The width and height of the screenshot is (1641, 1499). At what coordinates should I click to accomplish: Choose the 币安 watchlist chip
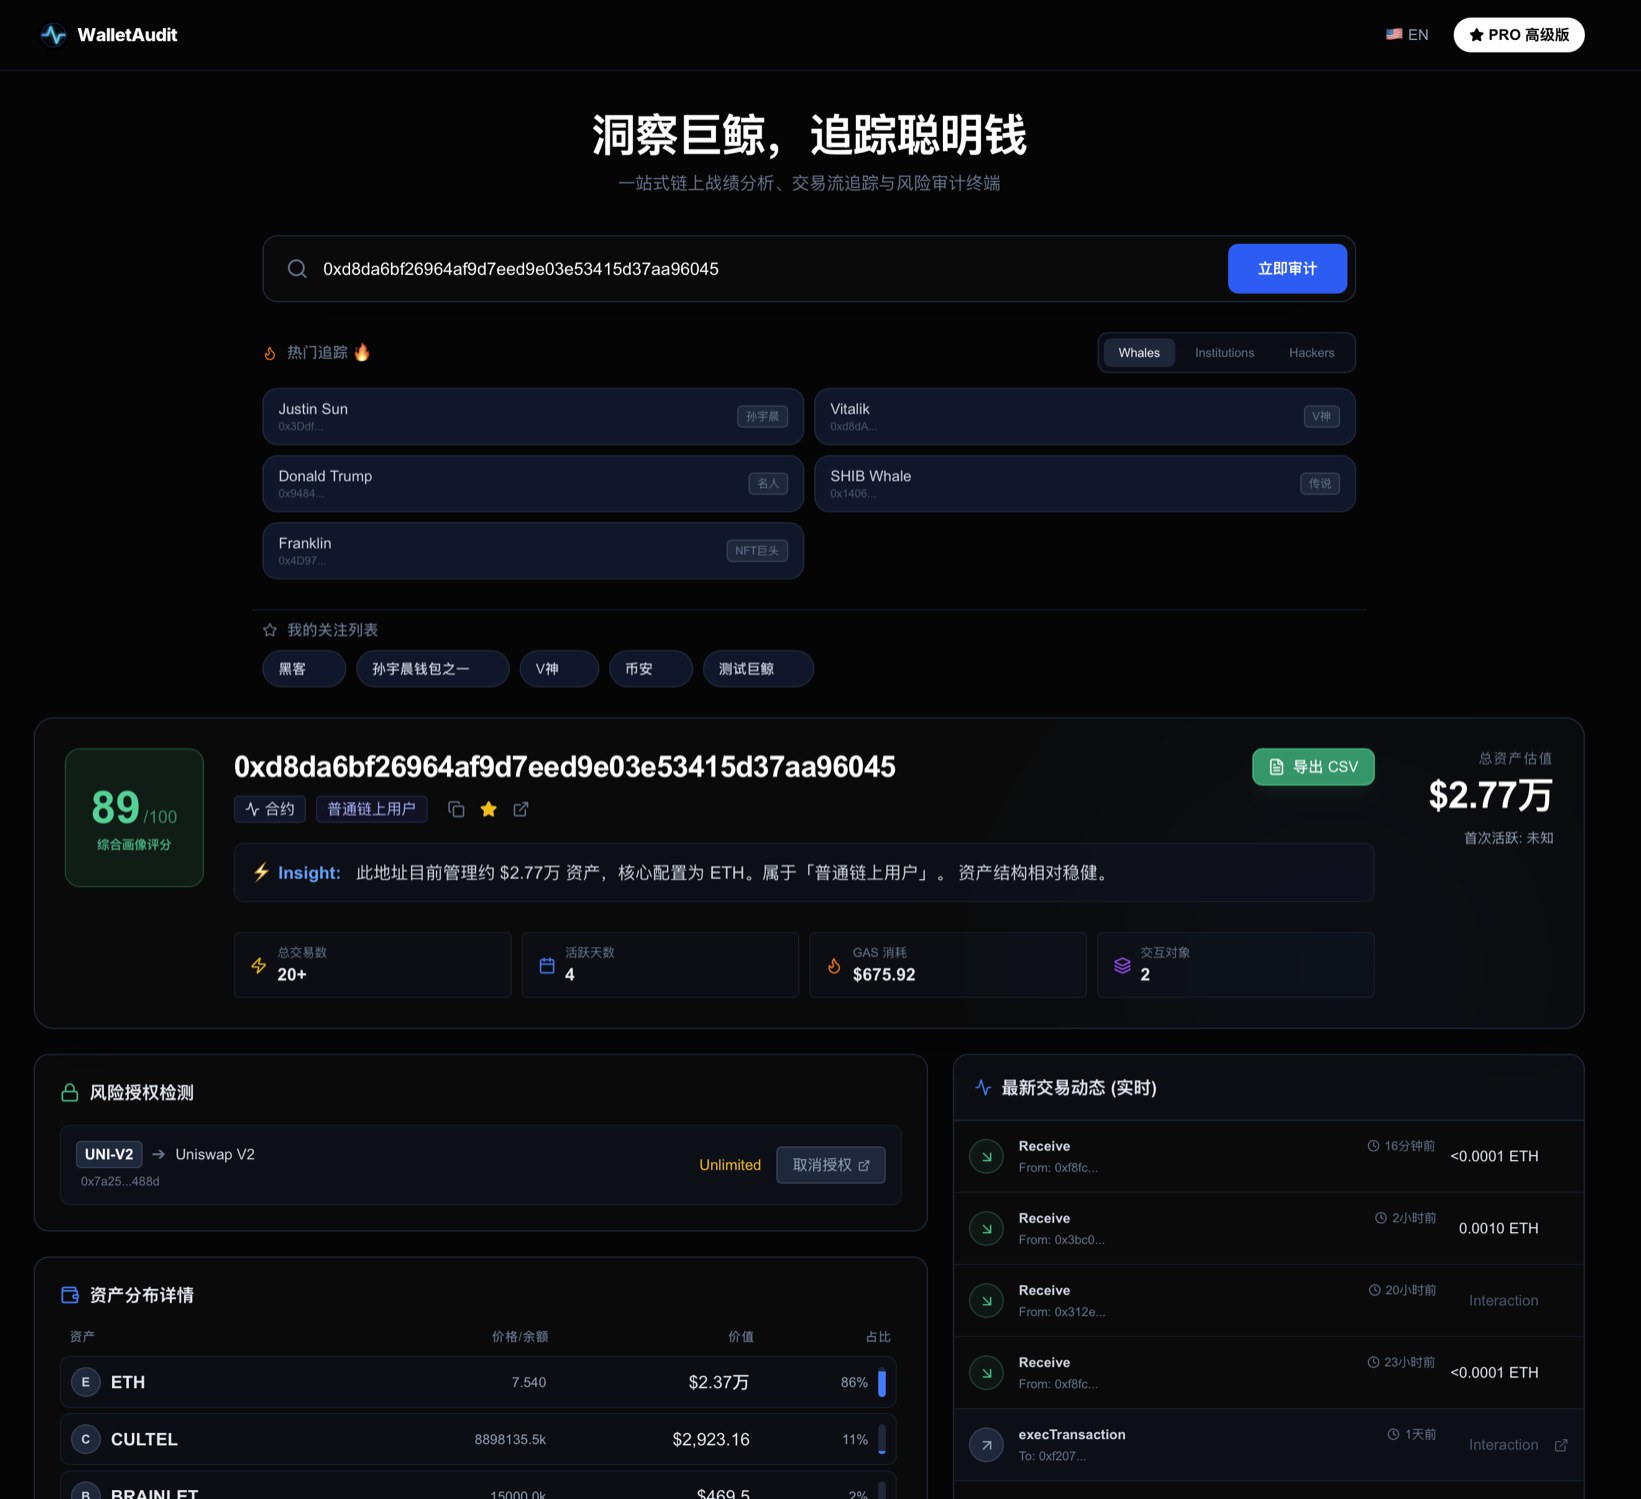(x=650, y=669)
